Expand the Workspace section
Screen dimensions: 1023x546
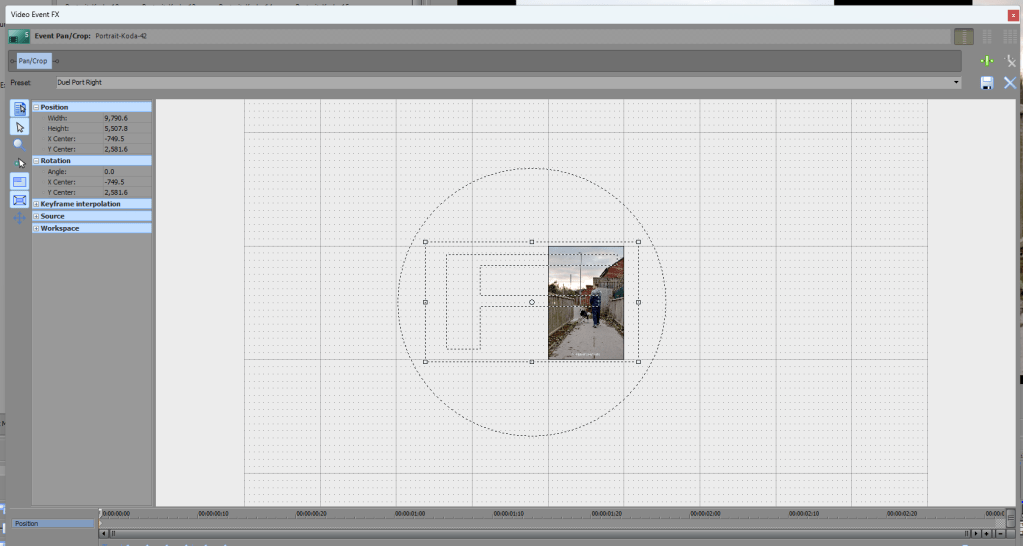[36, 228]
